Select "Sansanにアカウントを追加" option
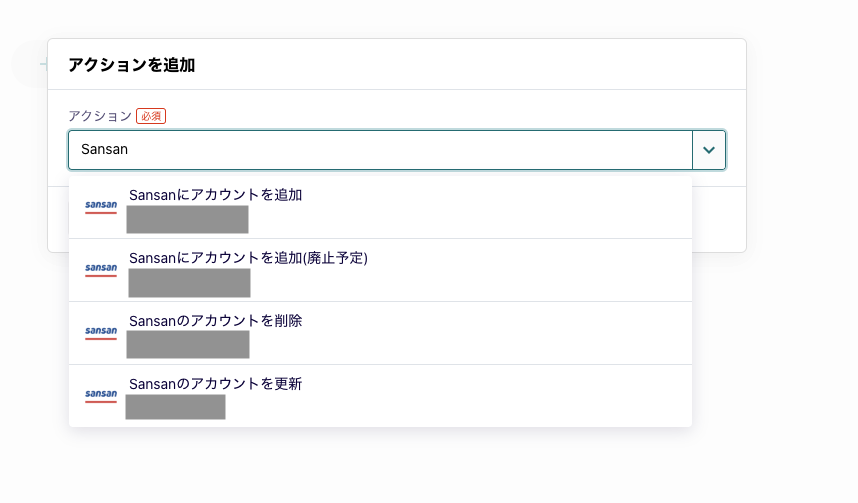 point(380,207)
